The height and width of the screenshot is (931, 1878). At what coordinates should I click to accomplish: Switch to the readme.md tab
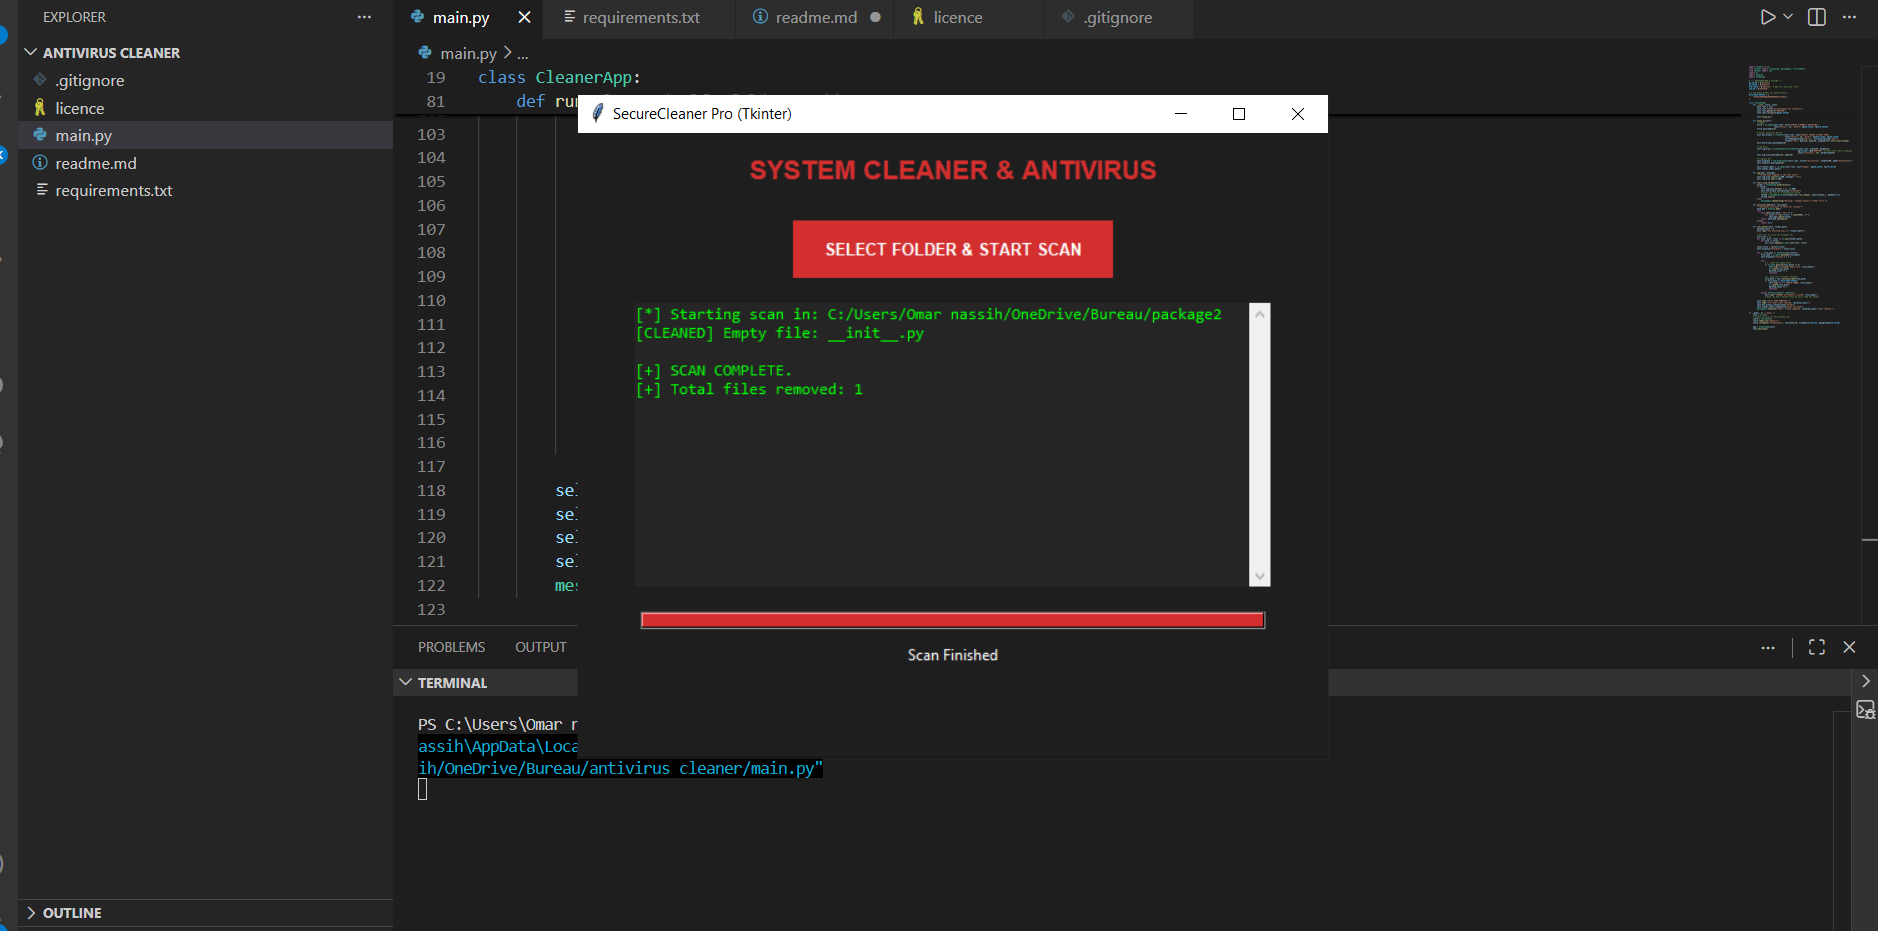pyautogui.click(x=815, y=18)
